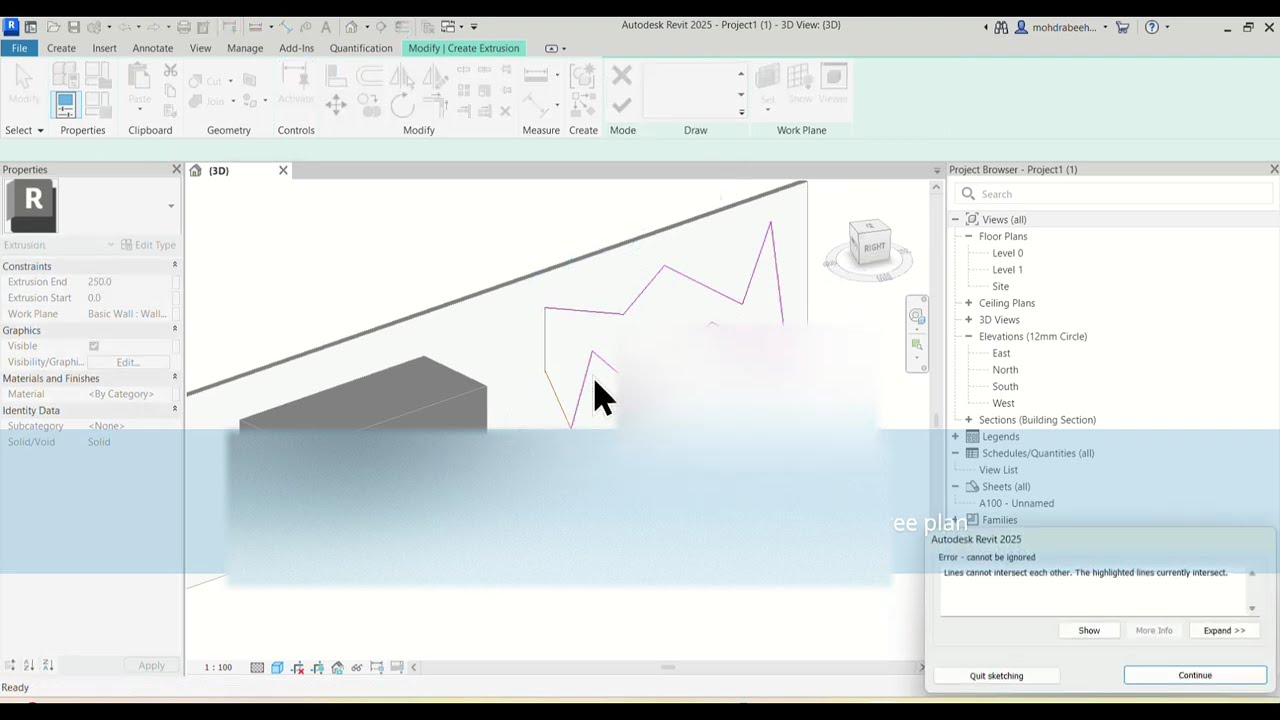This screenshot has height=720, width=1280.
Task: Select Level 1 floor plan
Action: pyautogui.click(x=1007, y=270)
